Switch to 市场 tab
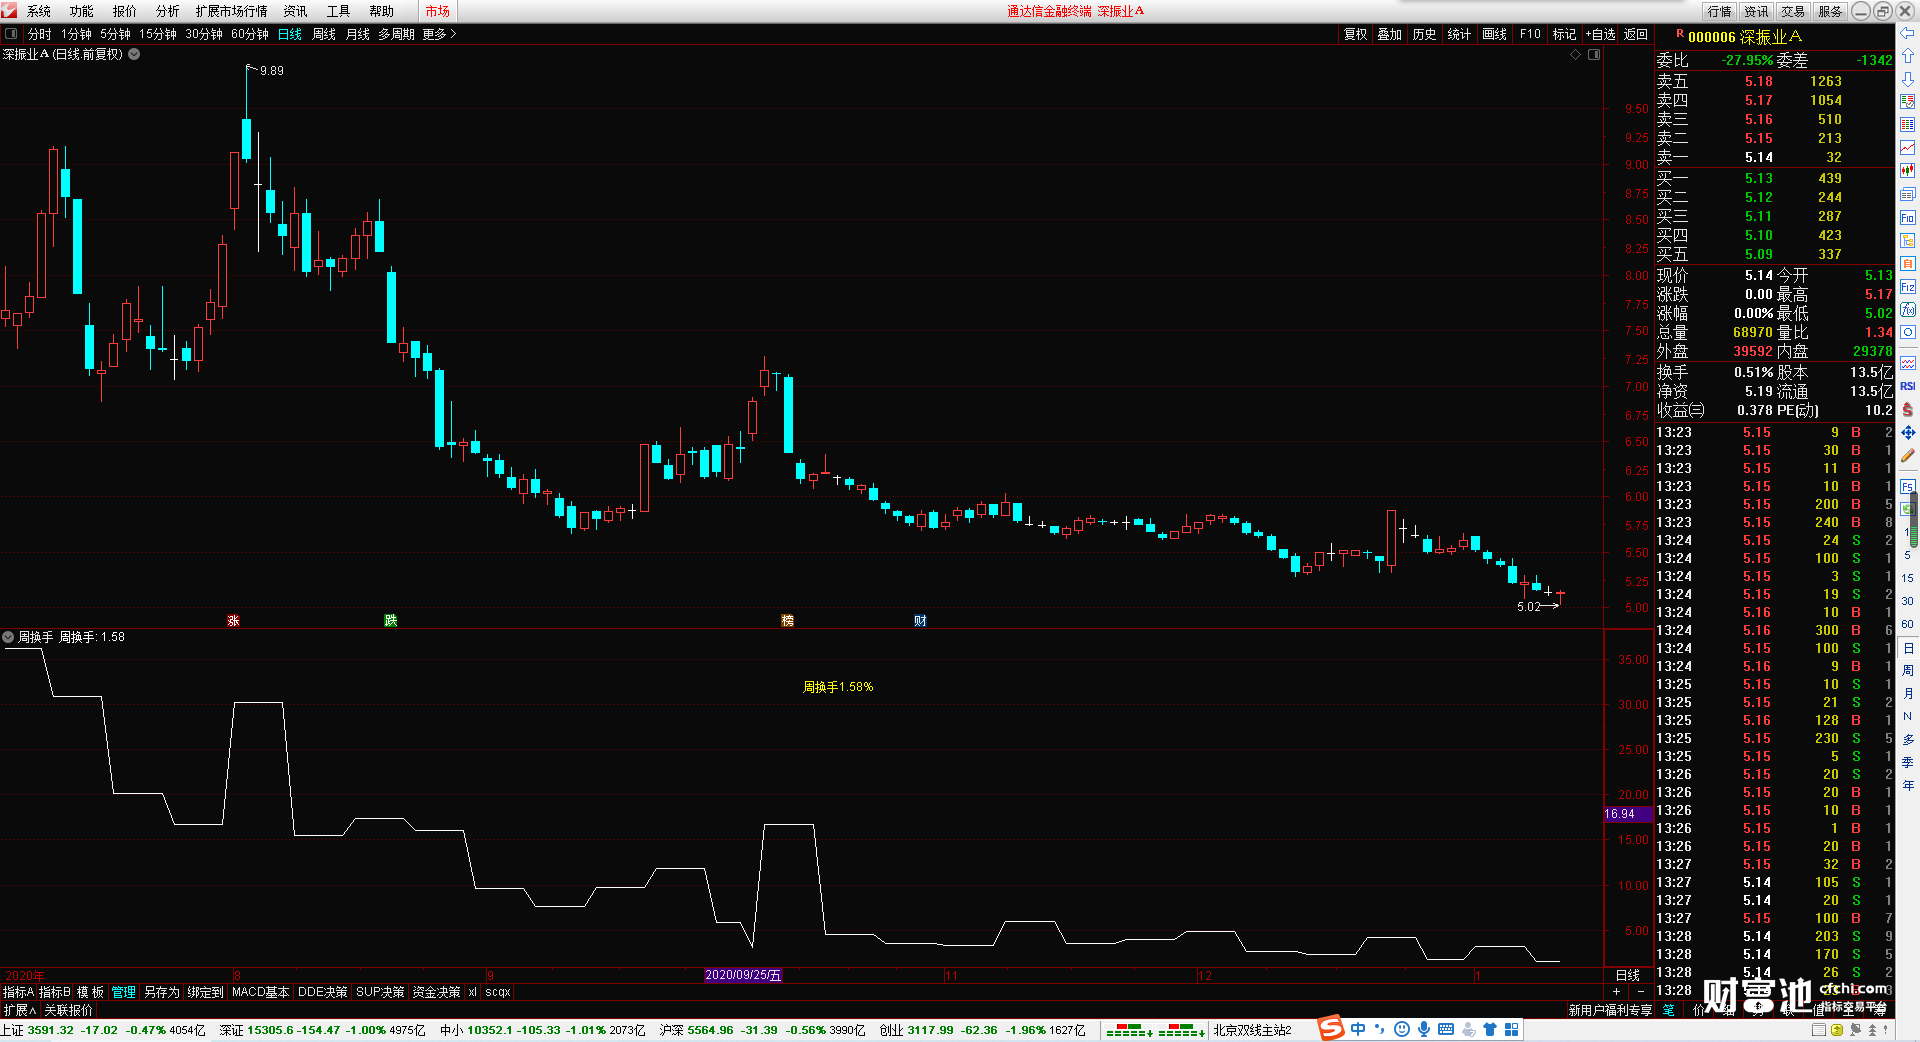 [x=437, y=11]
